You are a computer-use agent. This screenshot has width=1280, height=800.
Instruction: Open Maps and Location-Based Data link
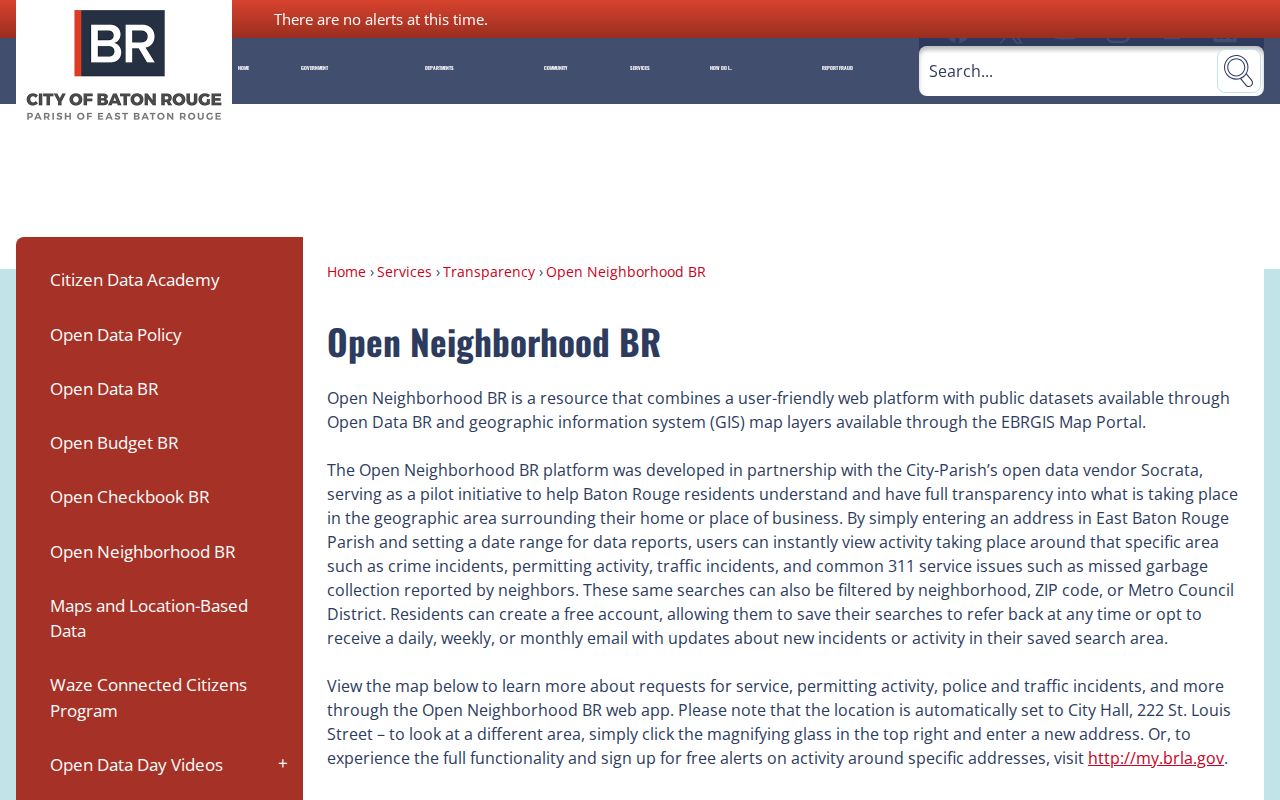tap(149, 618)
